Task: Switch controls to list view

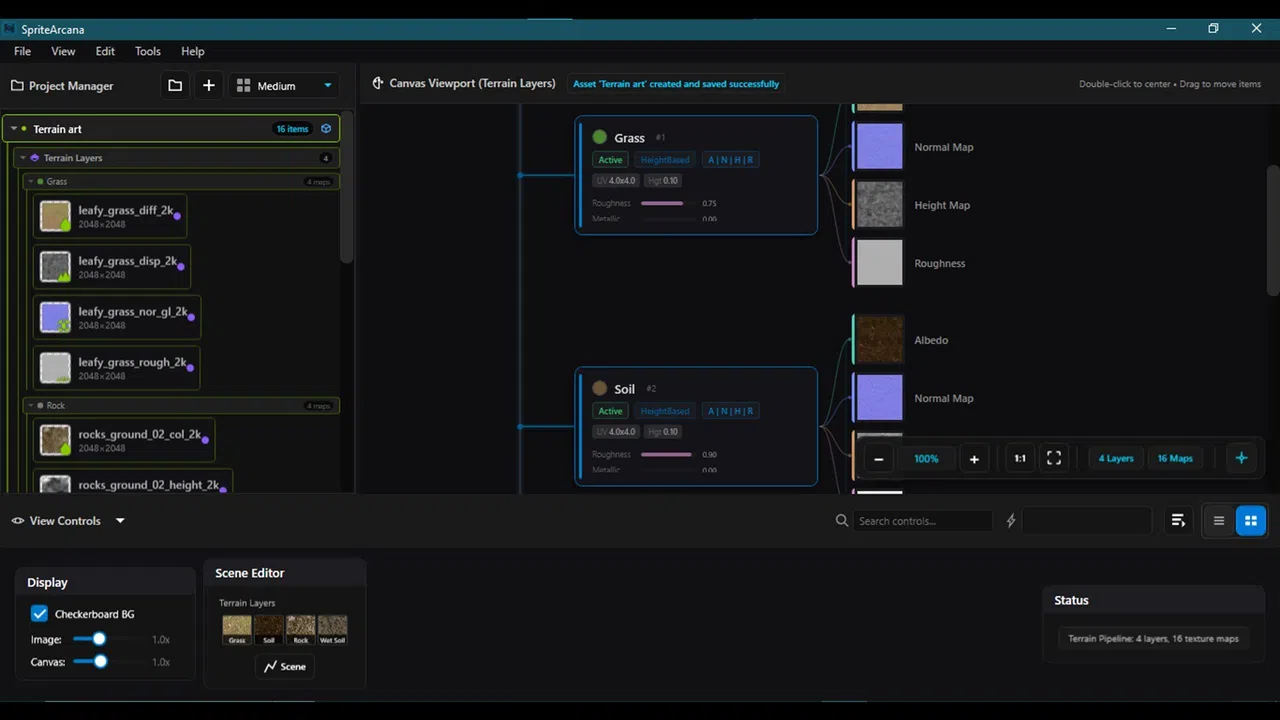Action: [x=1219, y=520]
